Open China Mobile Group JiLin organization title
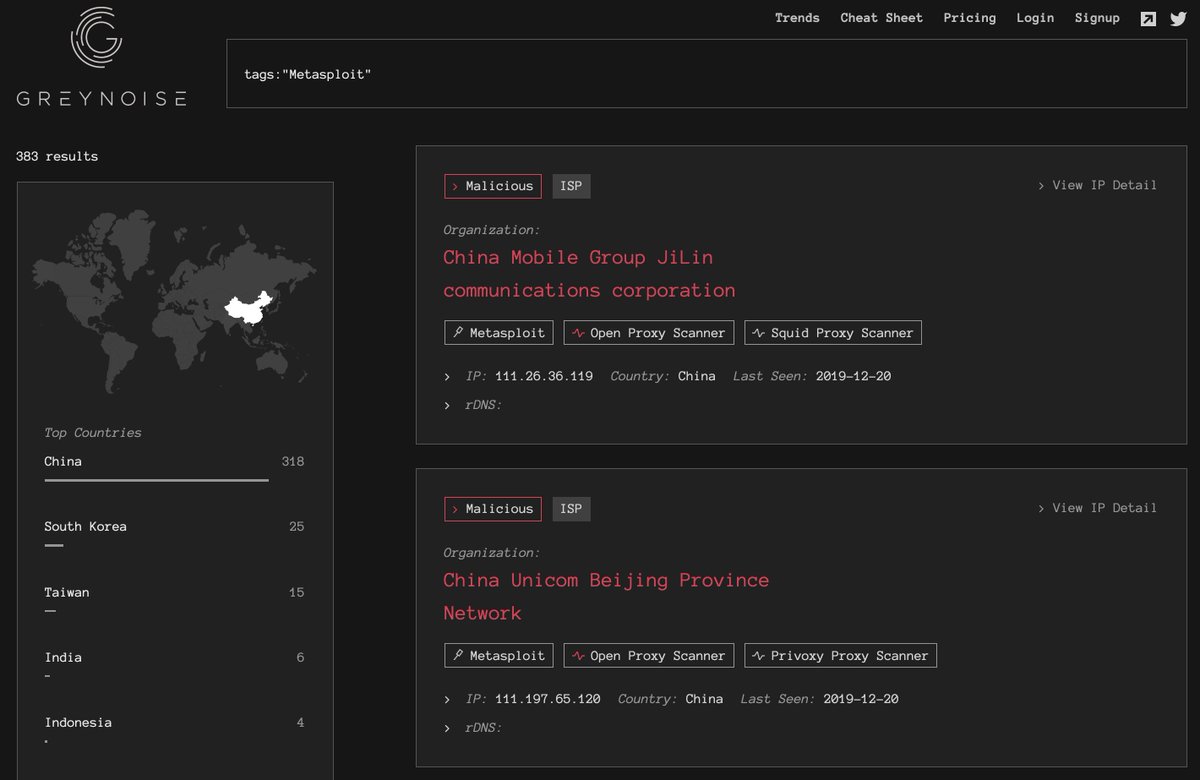The width and height of the screenshot is (1200, 780). click(590, 274)
